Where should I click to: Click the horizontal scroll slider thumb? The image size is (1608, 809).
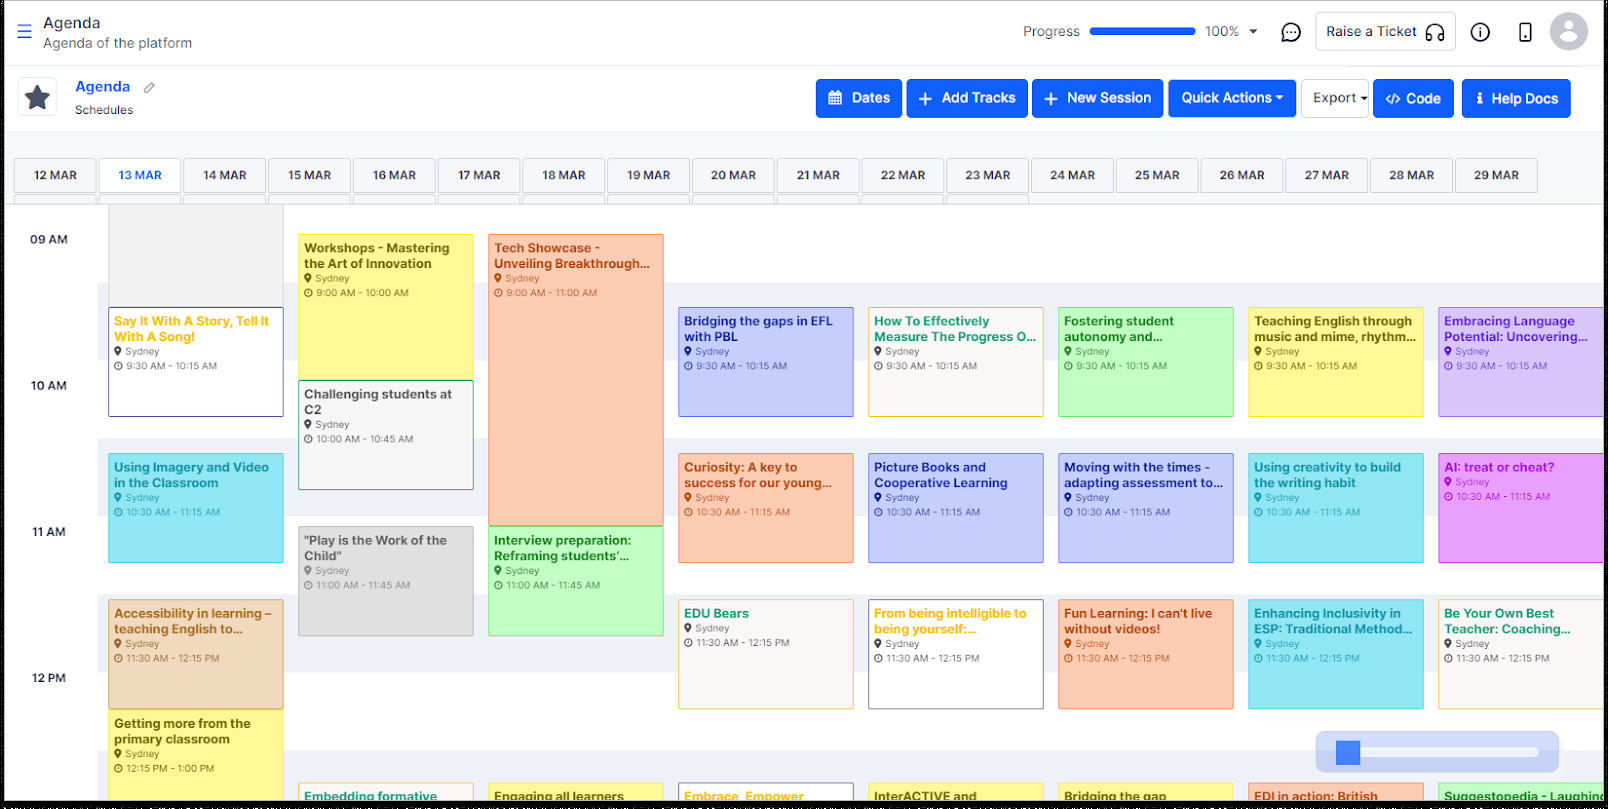1348,752
